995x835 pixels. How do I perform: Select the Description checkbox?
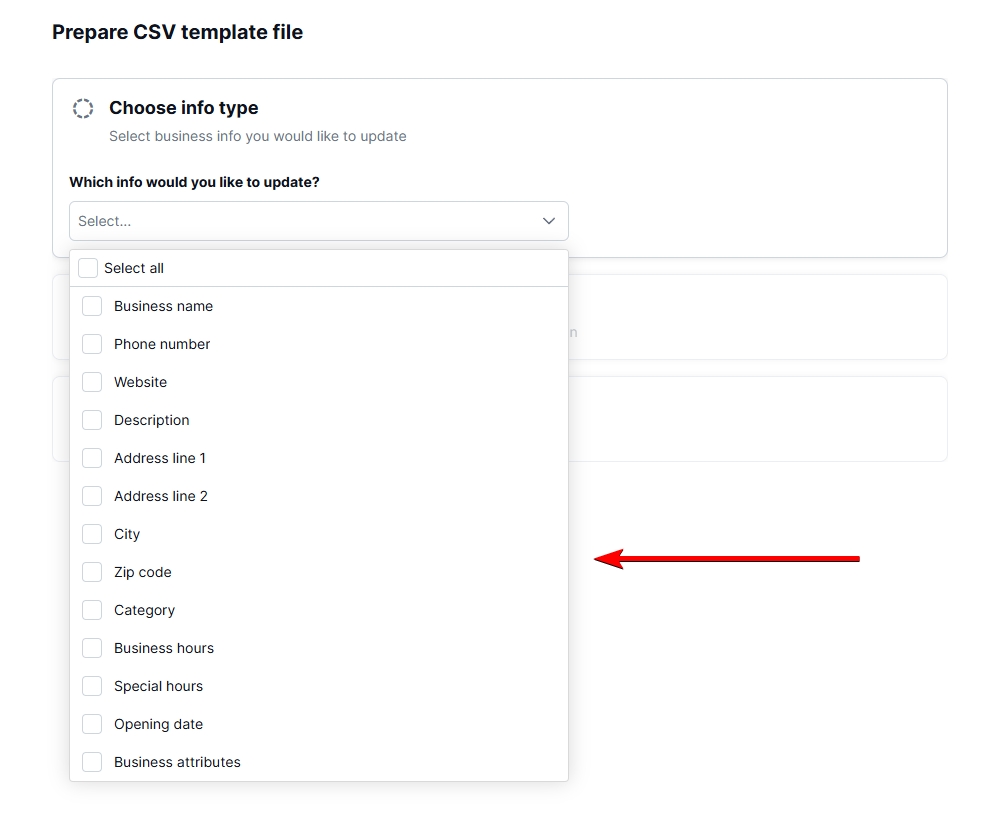(92, 420)
